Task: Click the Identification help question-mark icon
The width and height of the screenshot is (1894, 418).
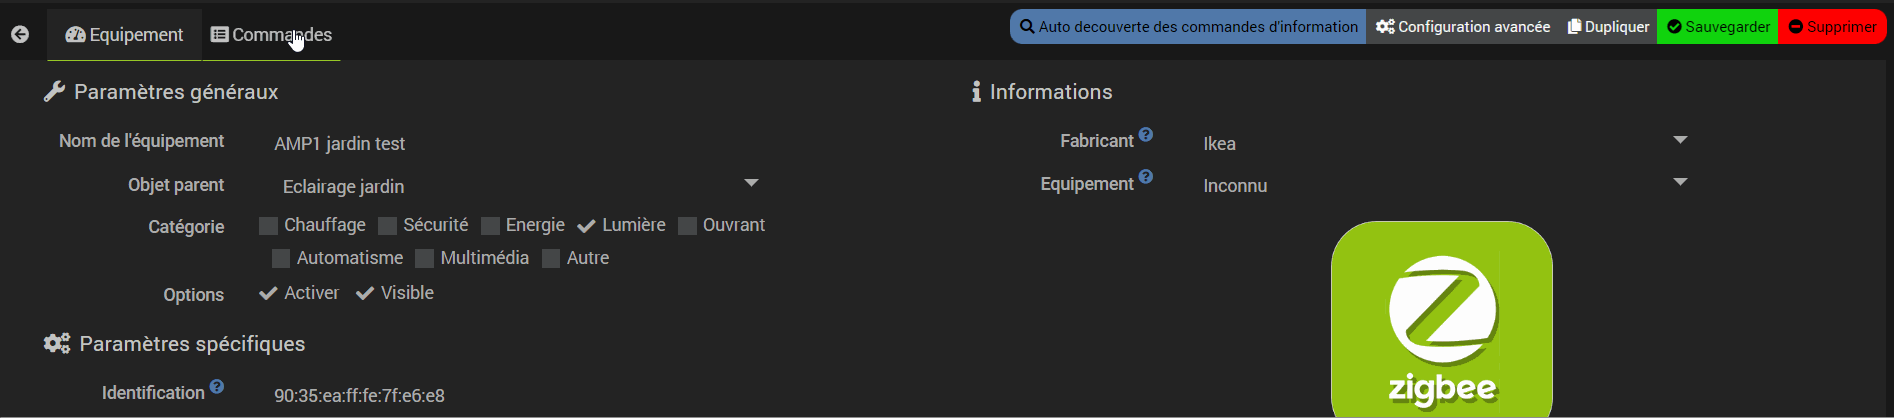Action: [x=217, y=387]
